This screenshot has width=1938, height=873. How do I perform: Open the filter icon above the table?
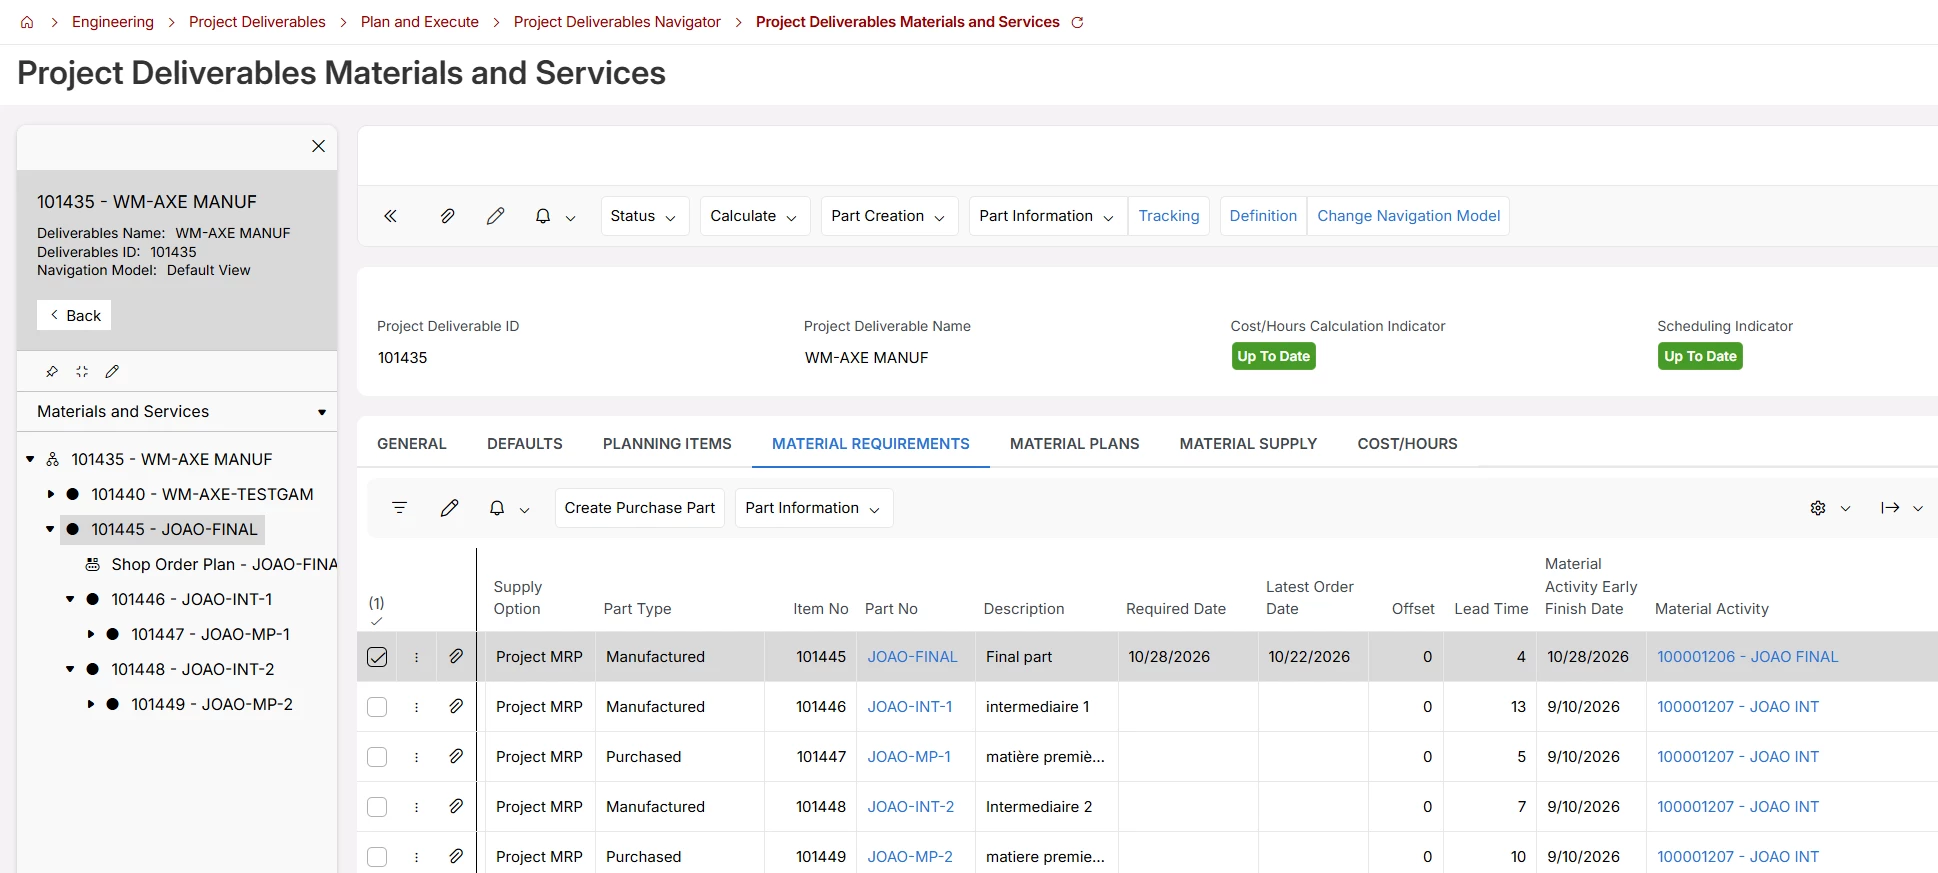click(x=400, y=508)
